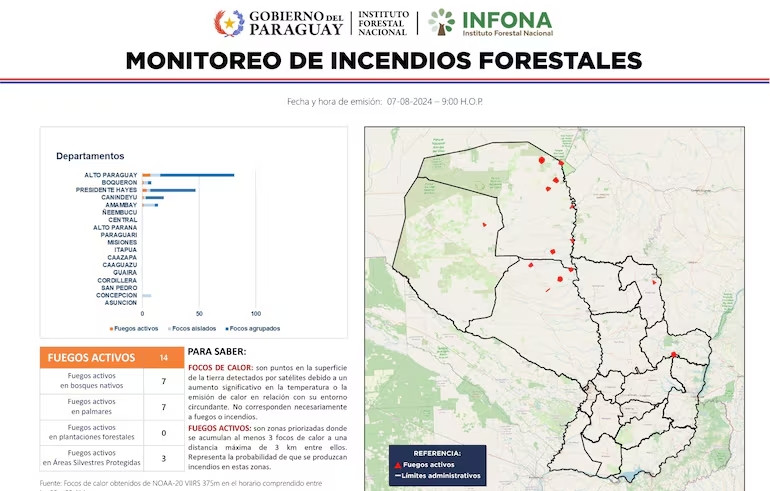Screen dimensions: 770x491
Task: Click the 'CAAGUAZU' chart label
Action: point(120,265)
